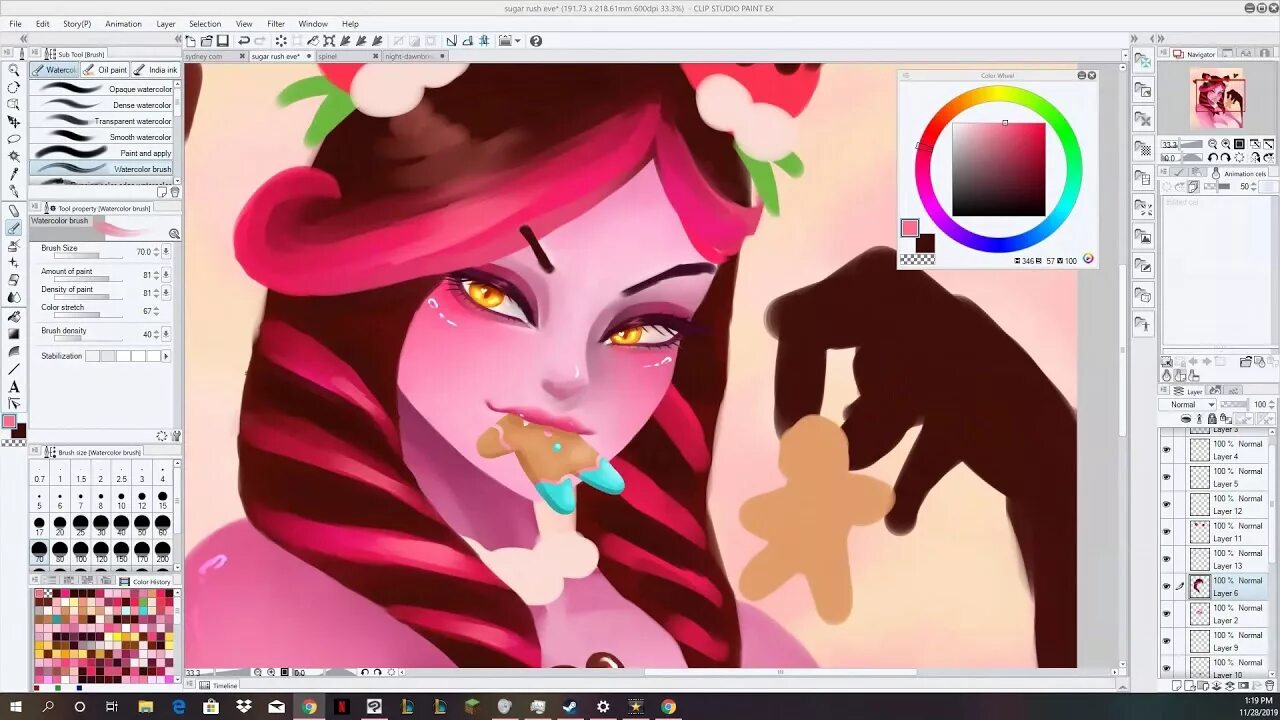Screen dimensions: 1280x720
Task: Toggle visibility of Layer 4
Action: pyautogui.click(x=1166, y=450)
